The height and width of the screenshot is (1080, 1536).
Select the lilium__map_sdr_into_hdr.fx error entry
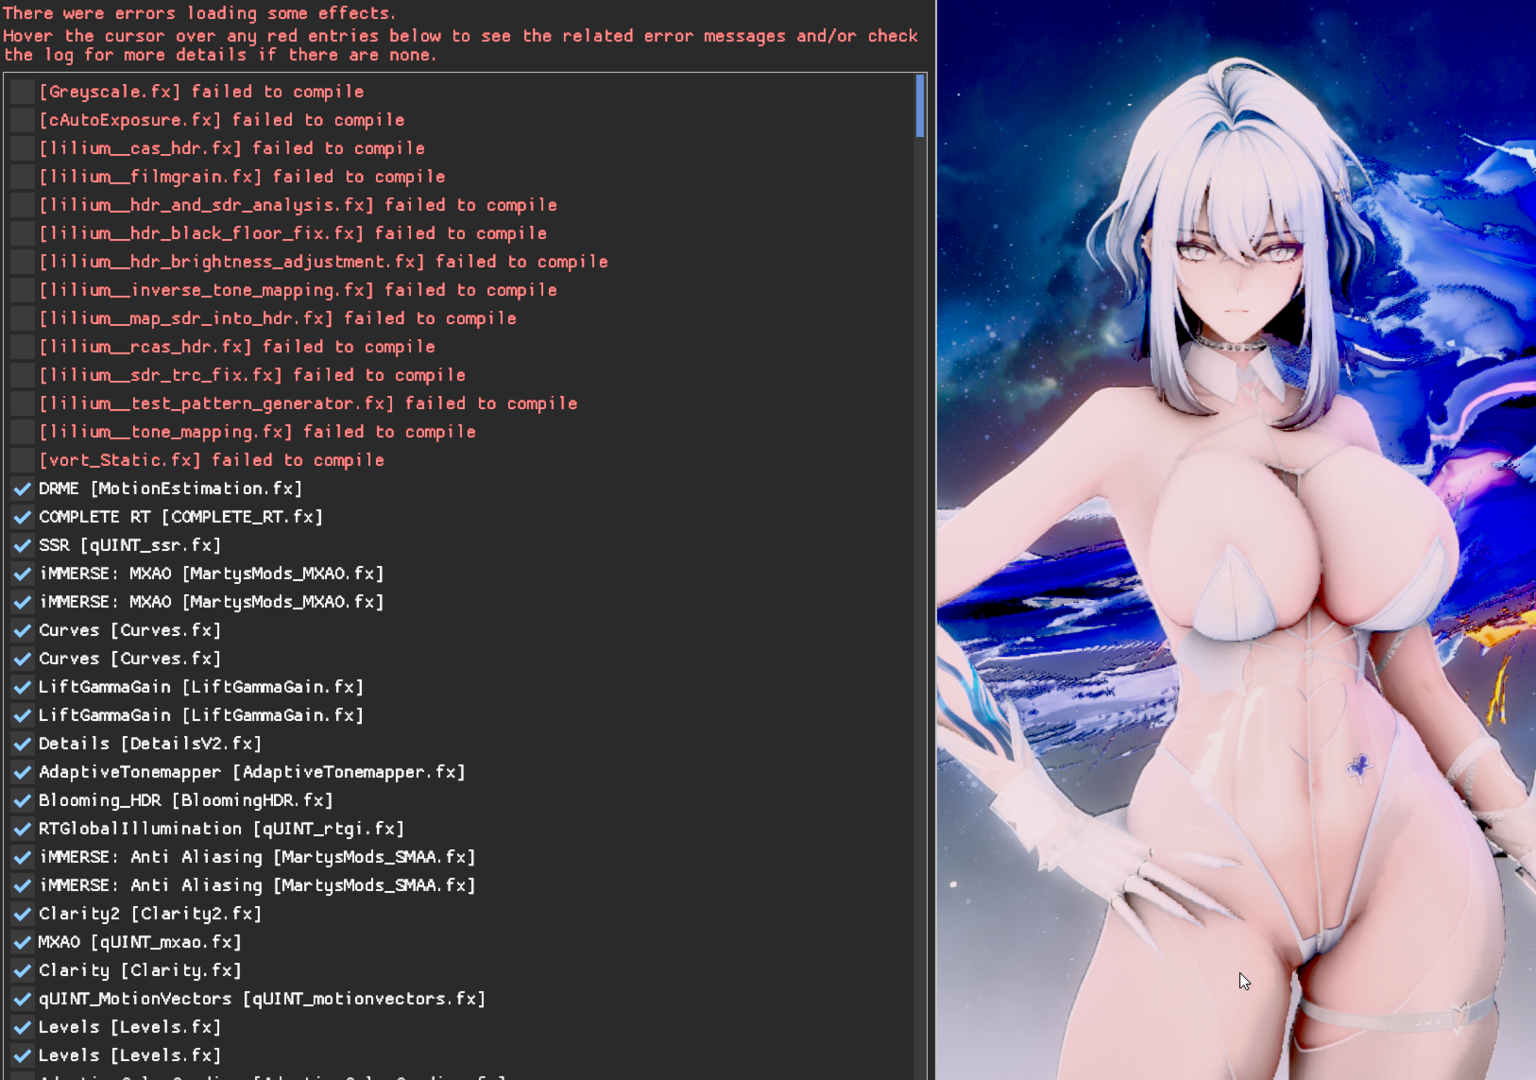coord(278,318)
